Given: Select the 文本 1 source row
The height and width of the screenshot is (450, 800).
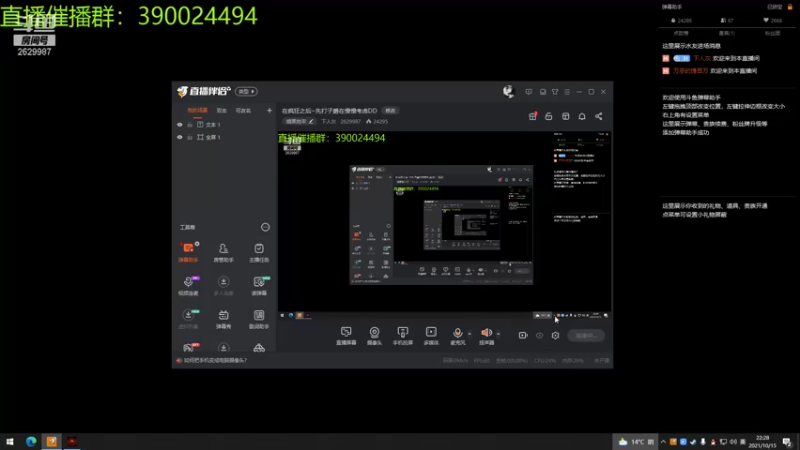Looking at the screenshot, I should pyautogui.click(x=224, y=124).
